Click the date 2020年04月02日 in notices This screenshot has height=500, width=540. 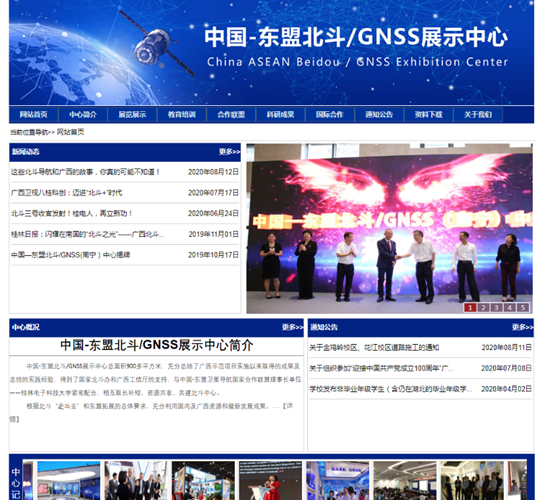click(x=506, y=389)
